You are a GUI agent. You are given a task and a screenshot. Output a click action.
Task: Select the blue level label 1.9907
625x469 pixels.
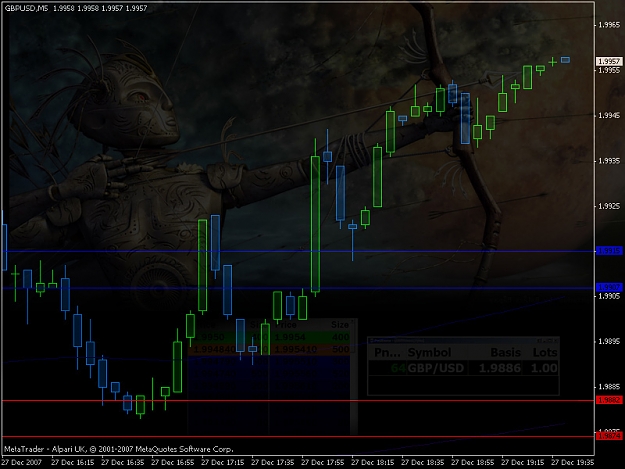609,287
